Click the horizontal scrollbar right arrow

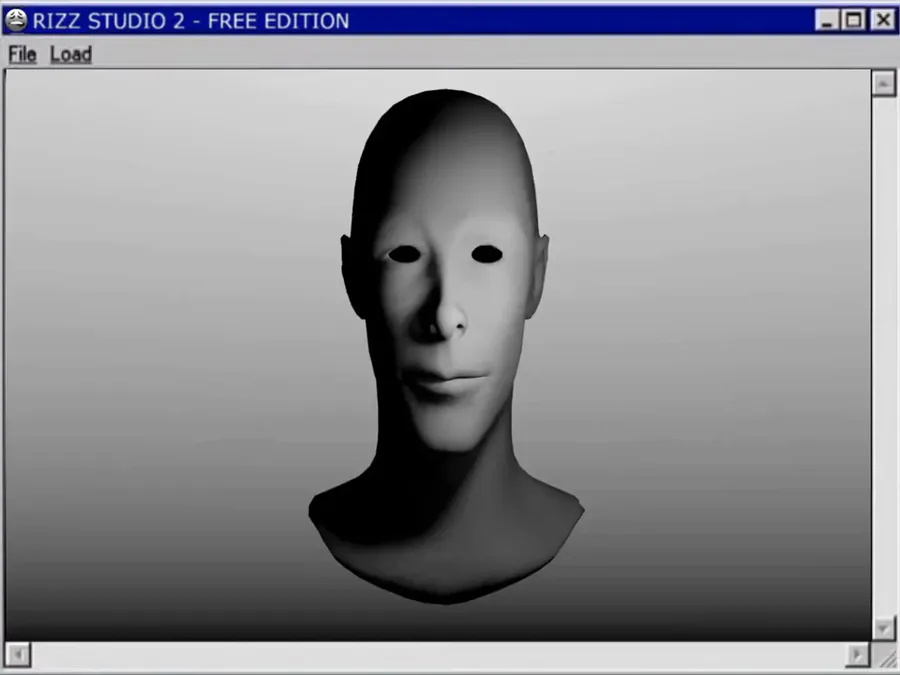858,654
